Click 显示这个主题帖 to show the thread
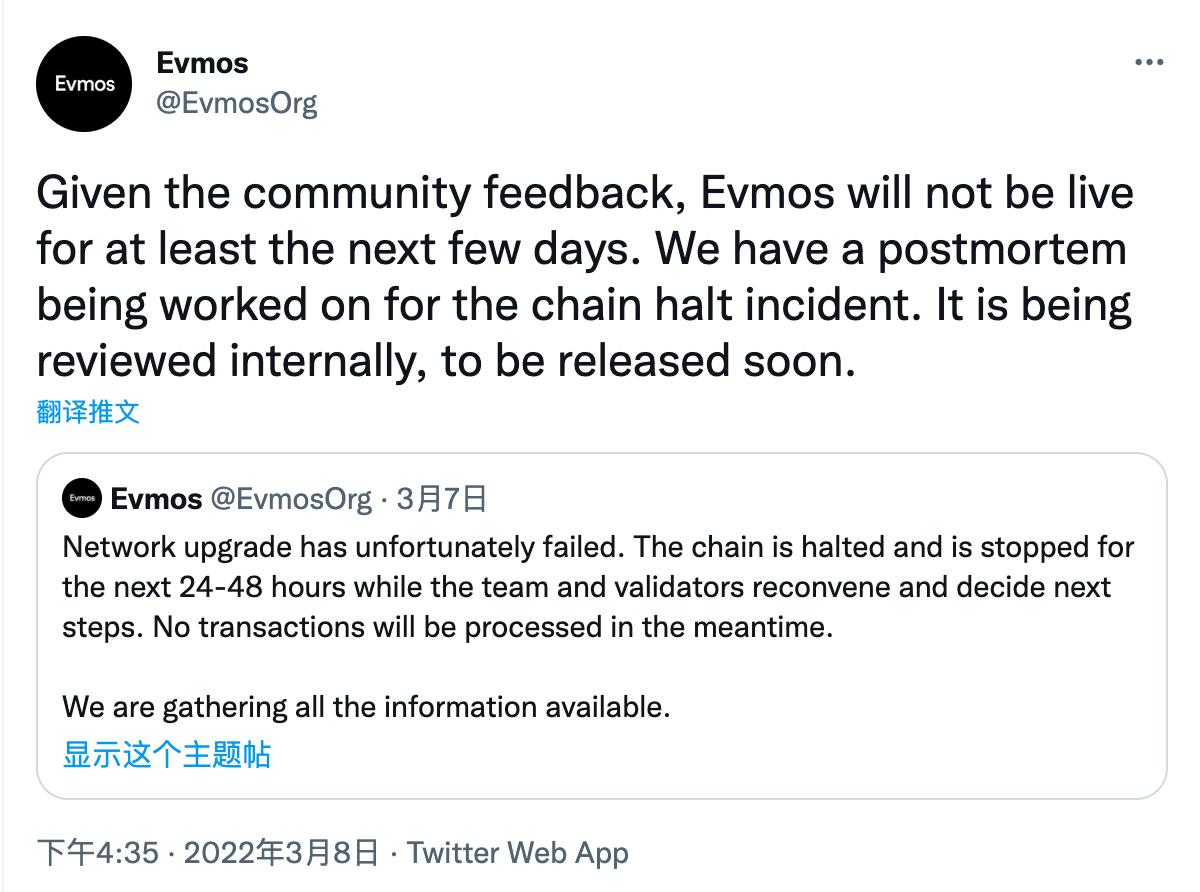The width and height of the screenshot is (1200, 892). tap(166, 753)
